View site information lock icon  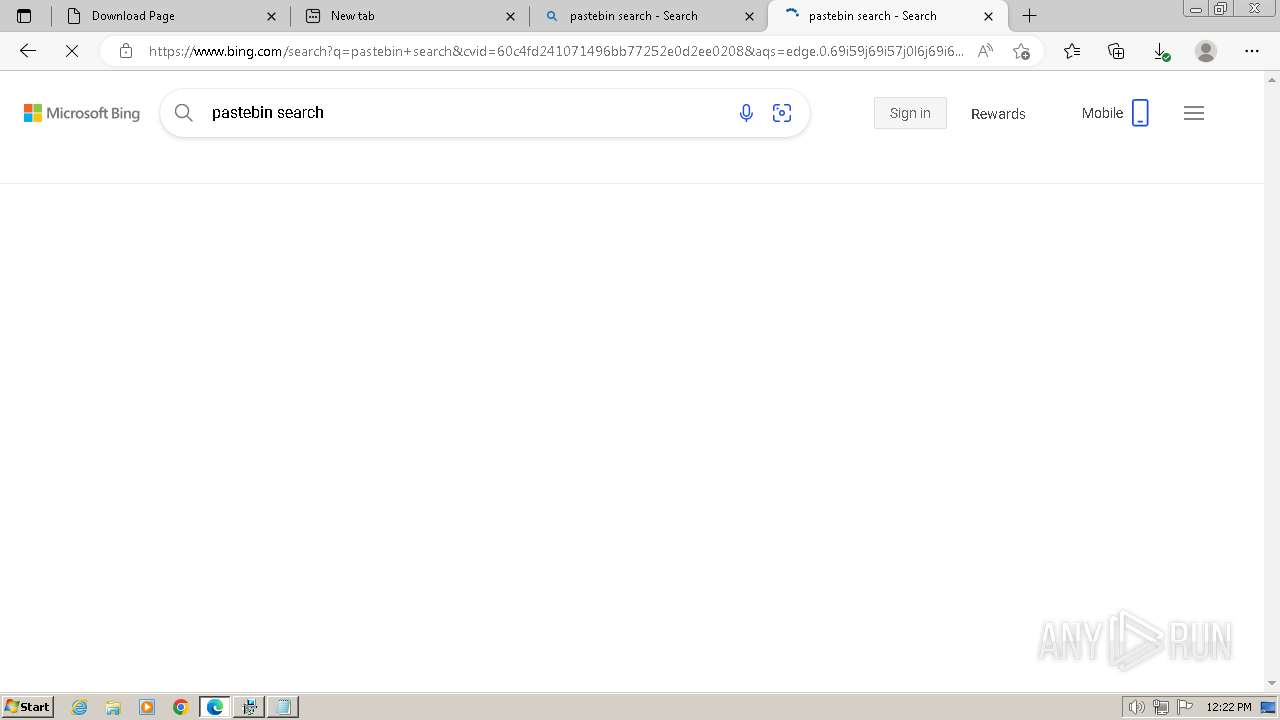click(x=125, y=51)
